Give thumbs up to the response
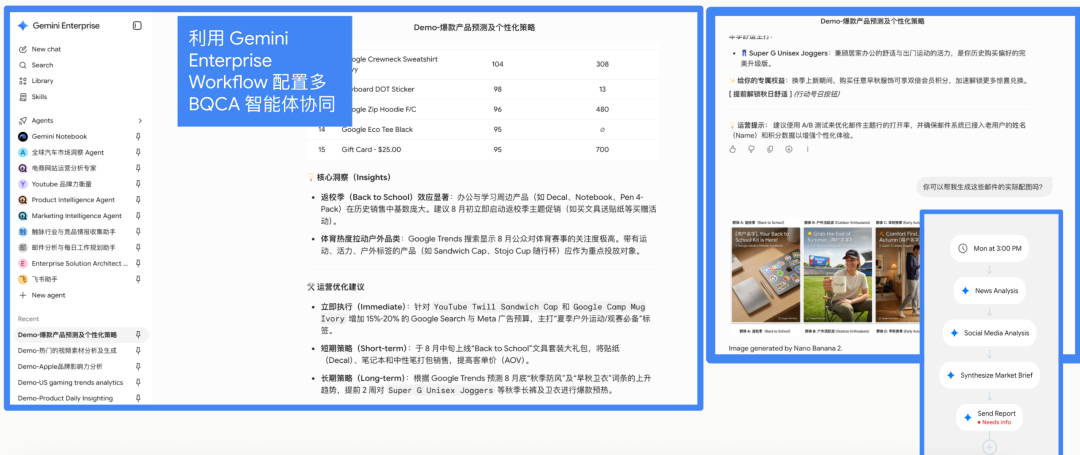 click(x=733, y=149)
